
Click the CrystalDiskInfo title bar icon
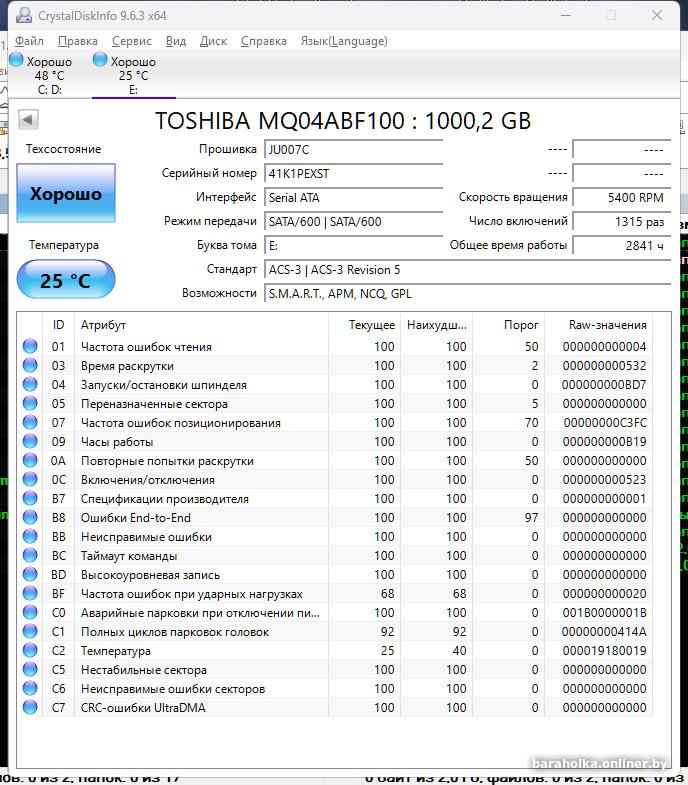tap(24, 15)
